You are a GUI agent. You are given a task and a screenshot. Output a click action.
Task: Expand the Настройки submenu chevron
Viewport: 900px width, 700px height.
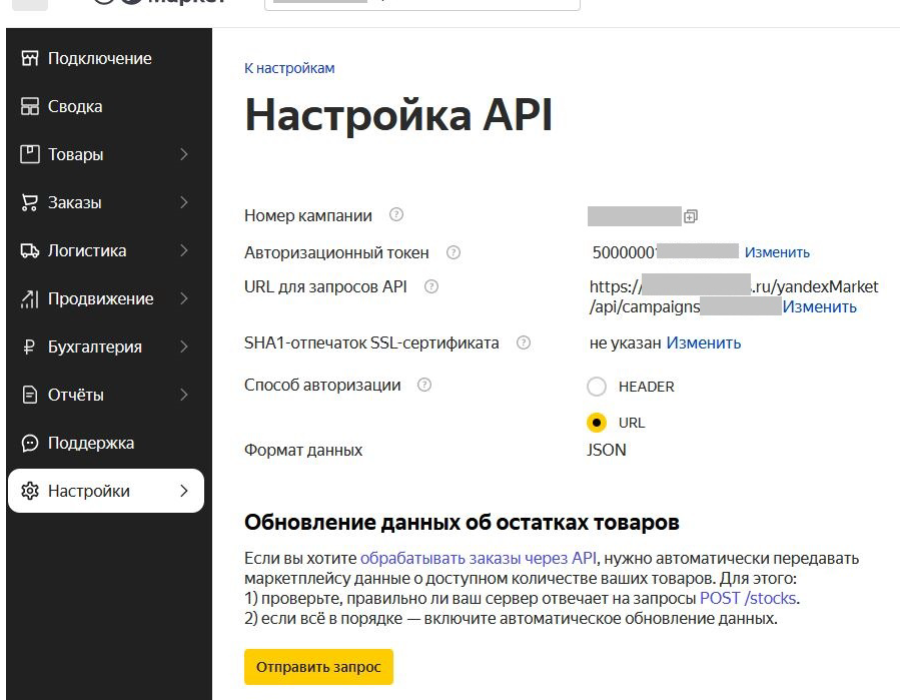click(x=184, y=491)
